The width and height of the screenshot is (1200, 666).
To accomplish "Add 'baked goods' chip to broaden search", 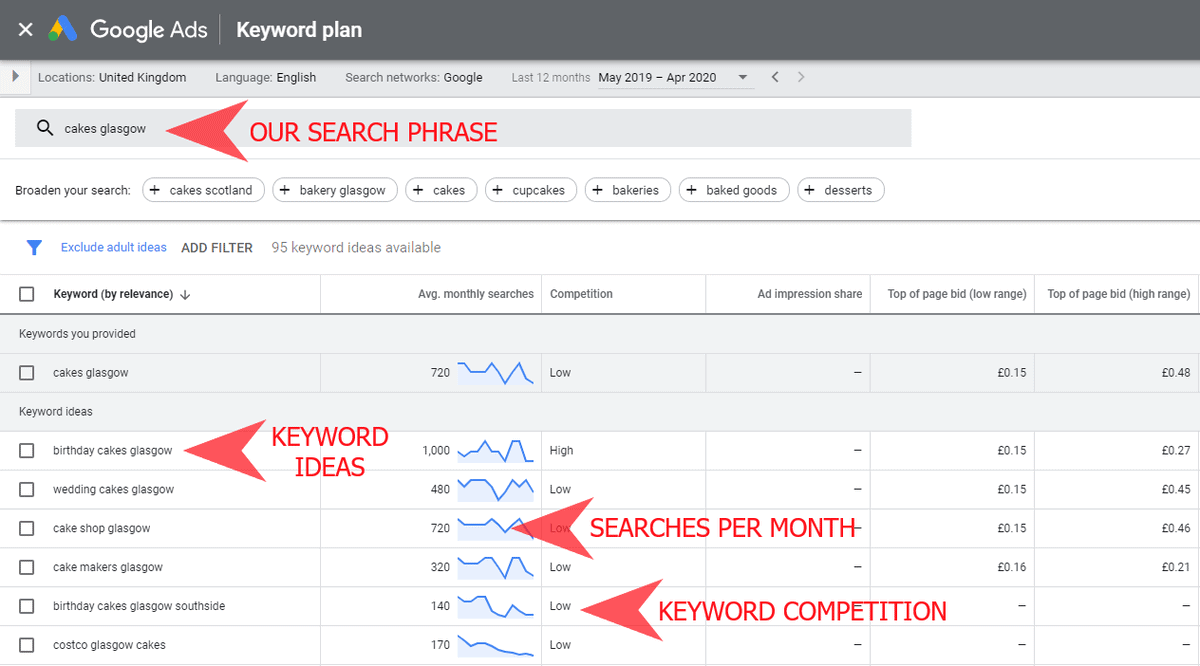I will (x=734, y=190).
